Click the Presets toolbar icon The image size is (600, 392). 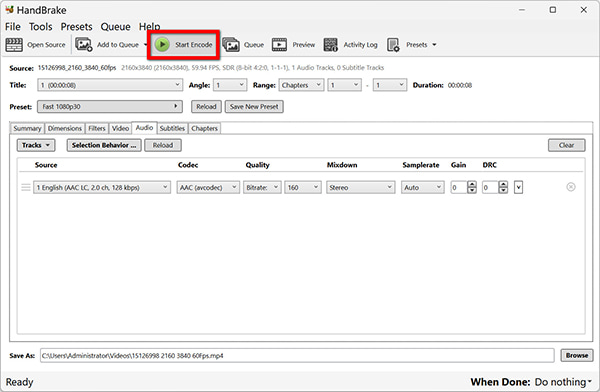[x=393, y=44]
